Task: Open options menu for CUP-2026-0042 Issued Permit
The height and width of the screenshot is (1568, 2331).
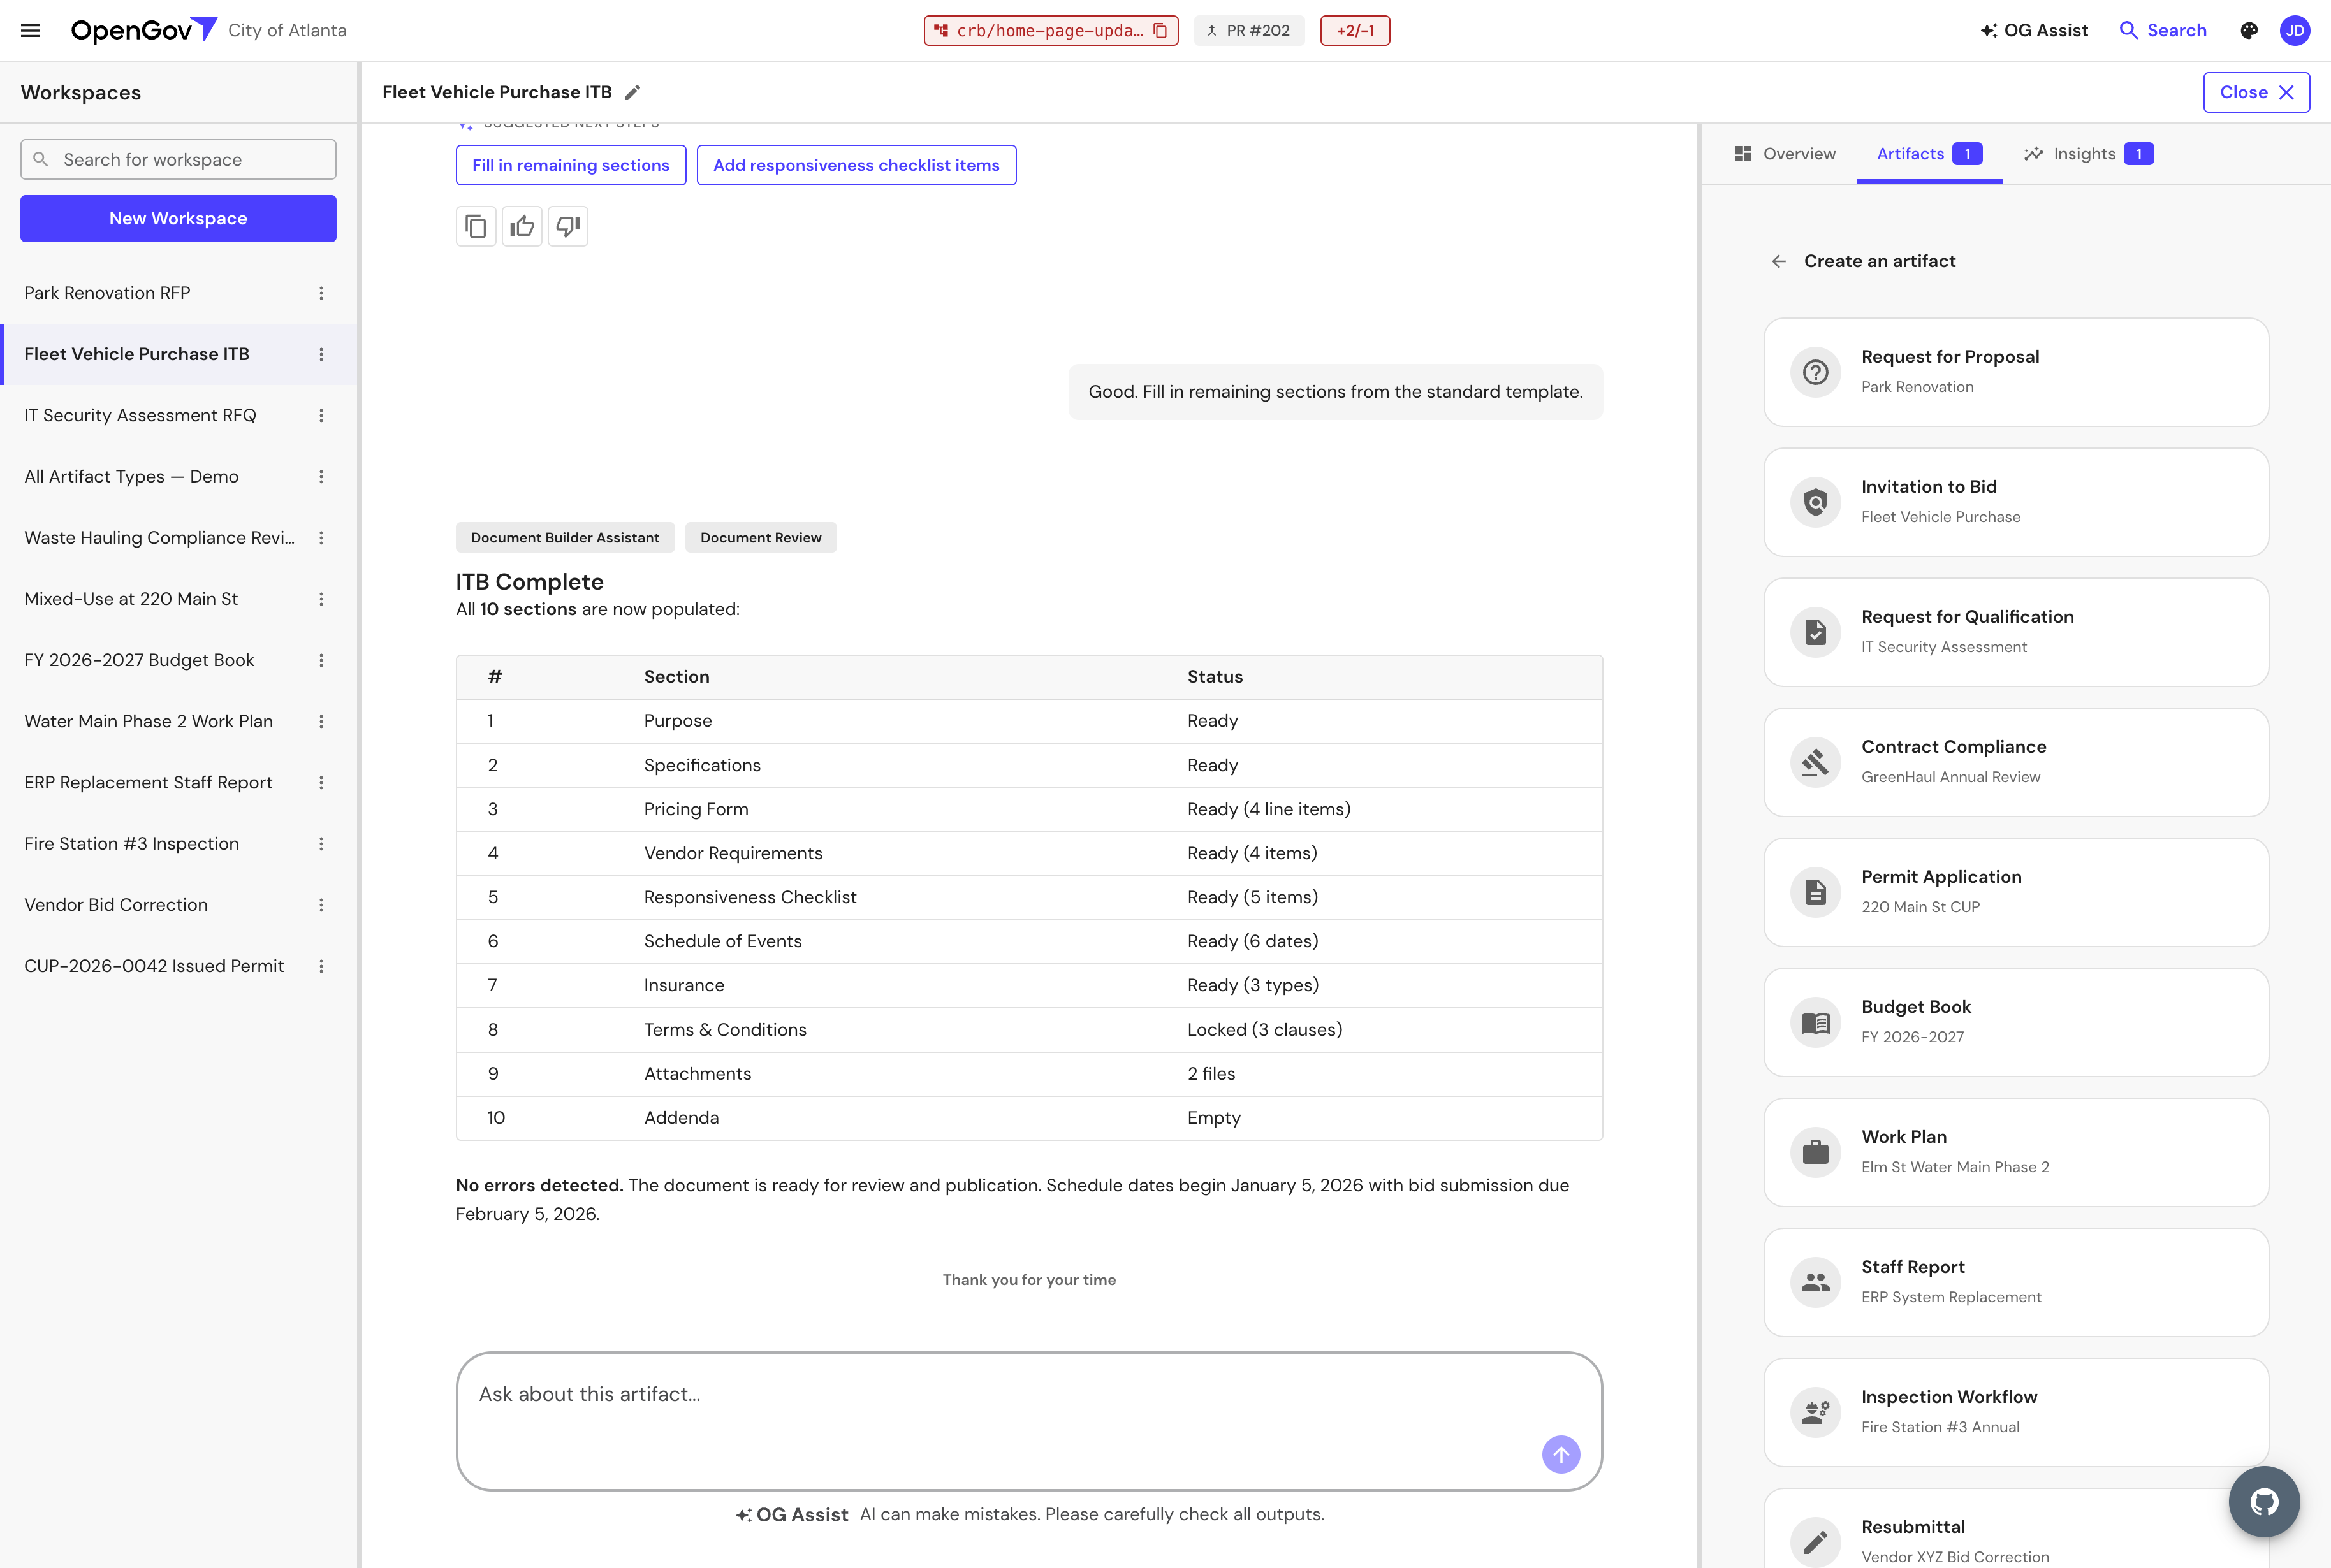Action: [x=321, y=967]
